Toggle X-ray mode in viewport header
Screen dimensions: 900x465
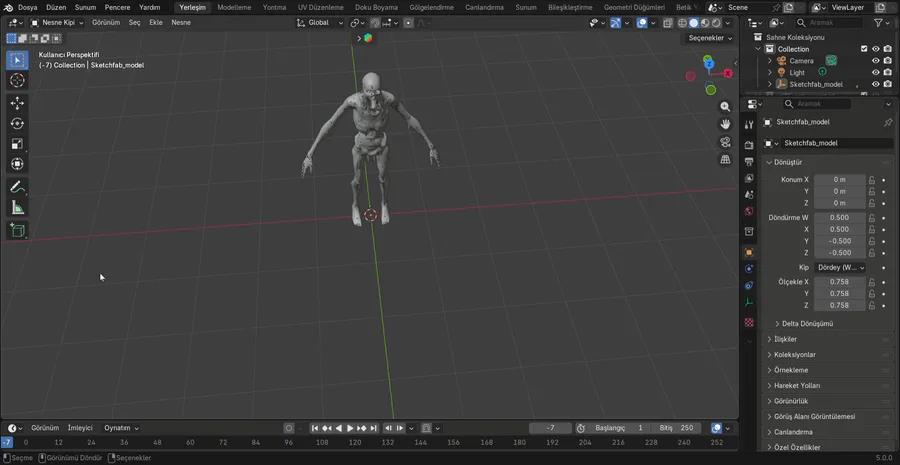(x=668, y=23)
